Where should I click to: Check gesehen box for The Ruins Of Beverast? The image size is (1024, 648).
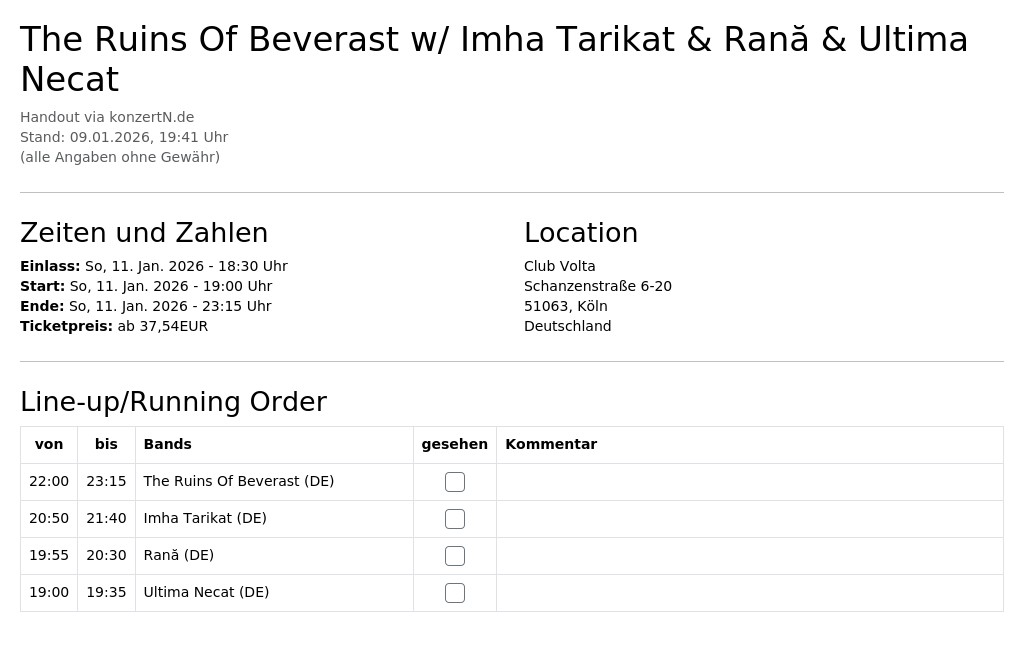click(455, 482)
